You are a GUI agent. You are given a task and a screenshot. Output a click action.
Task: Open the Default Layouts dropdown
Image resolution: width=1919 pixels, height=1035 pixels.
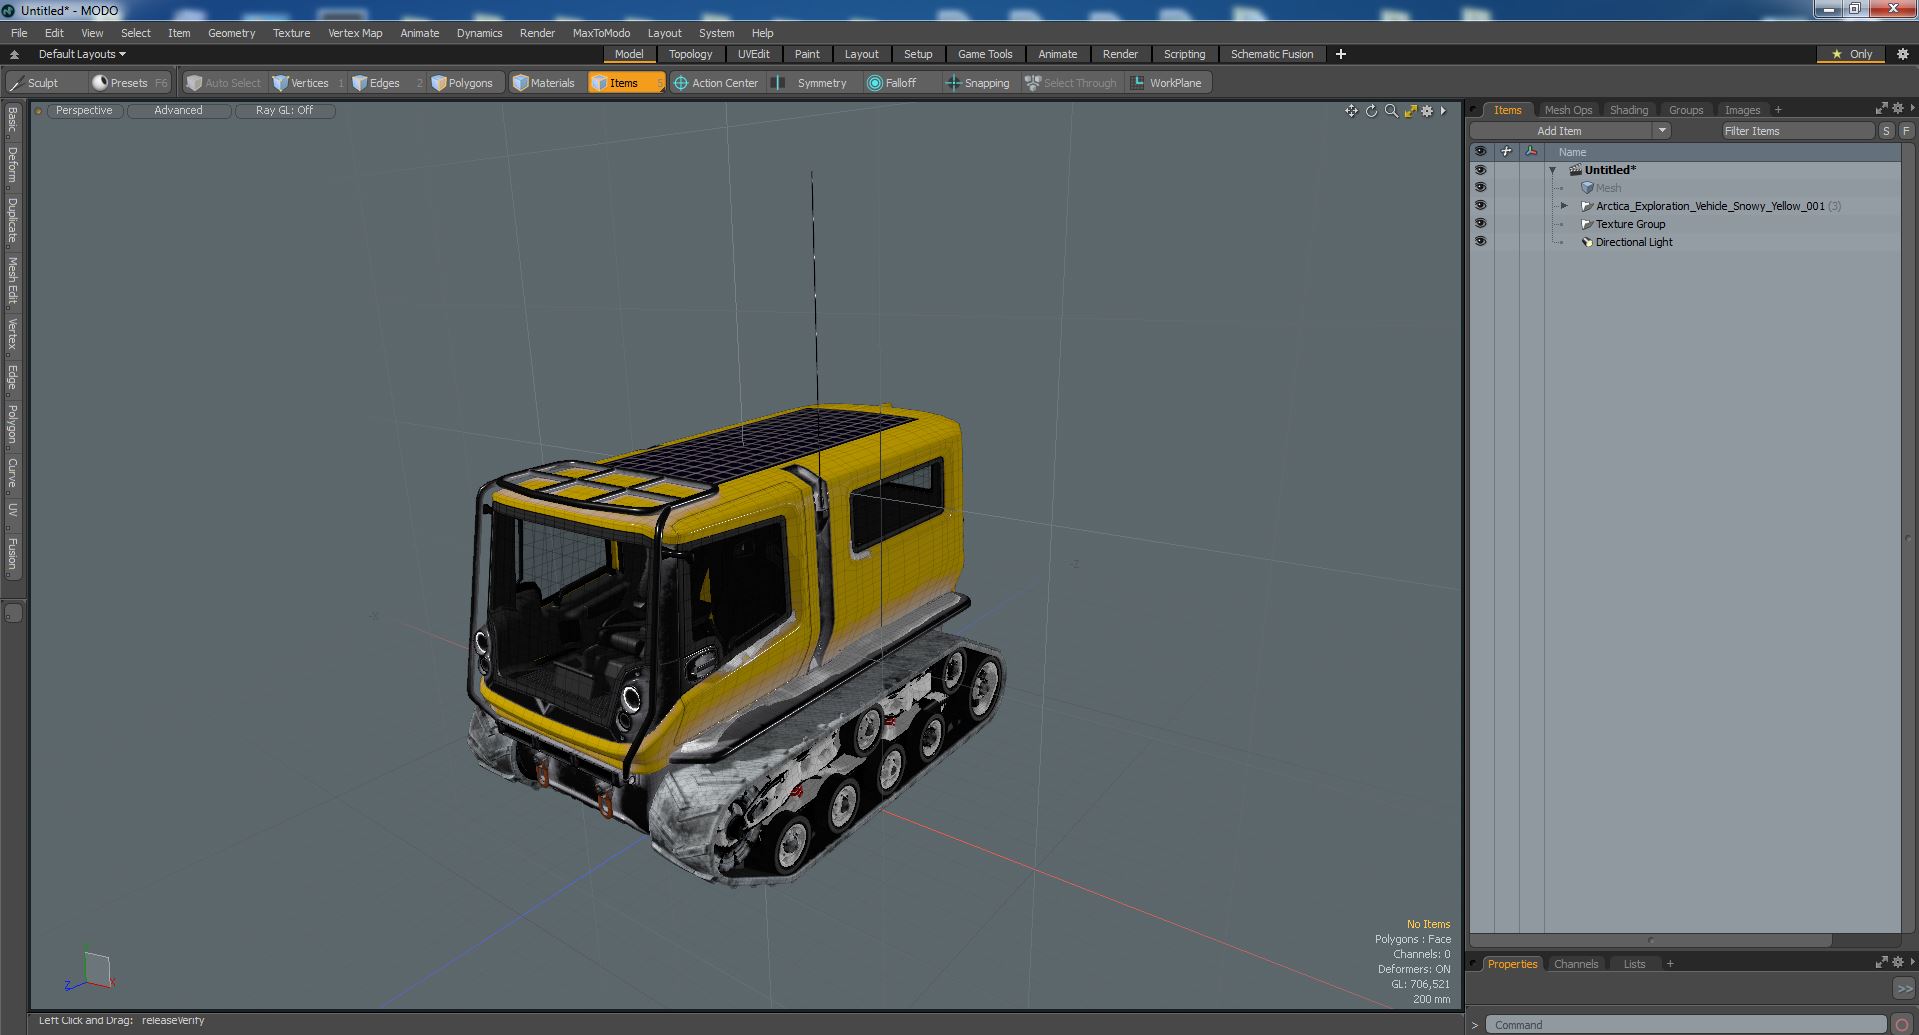click(82, 54)
